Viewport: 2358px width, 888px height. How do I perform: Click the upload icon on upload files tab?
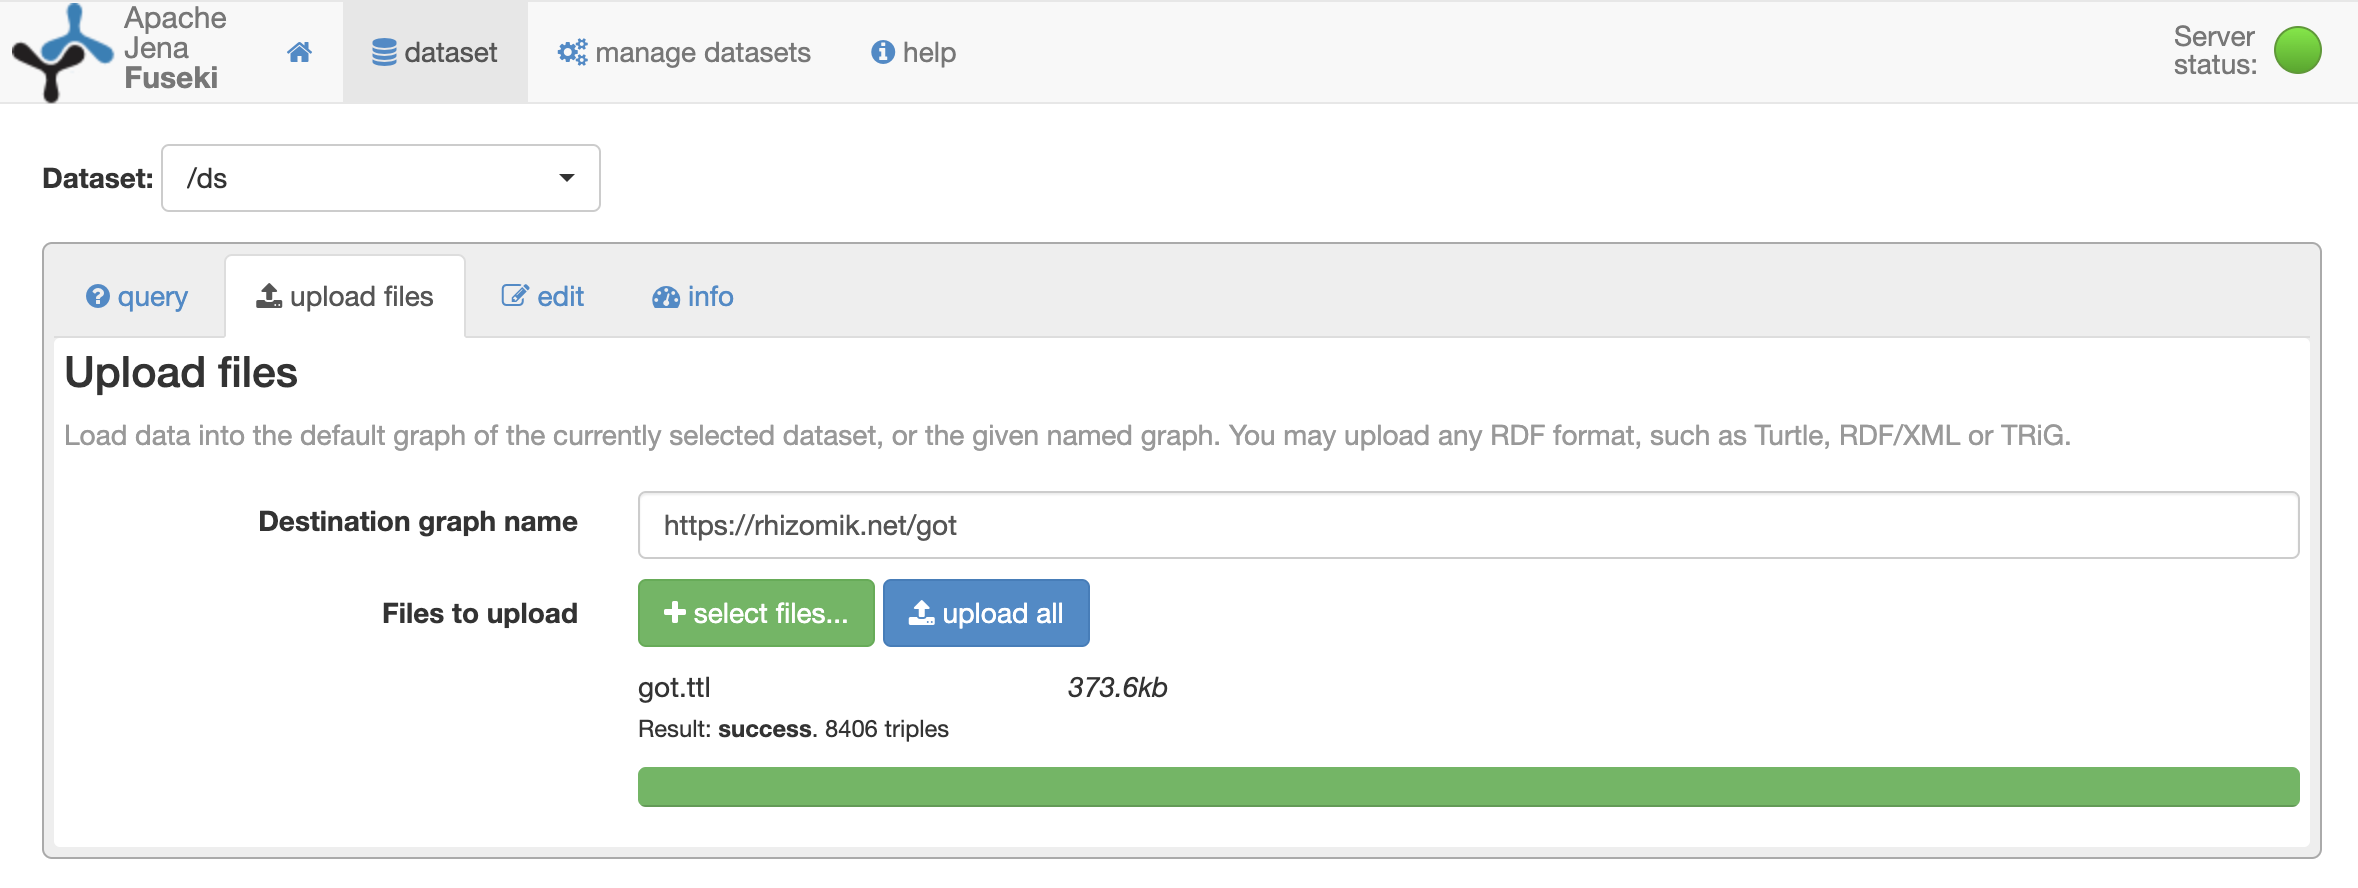pyautogui.click(x=269, y=296)
